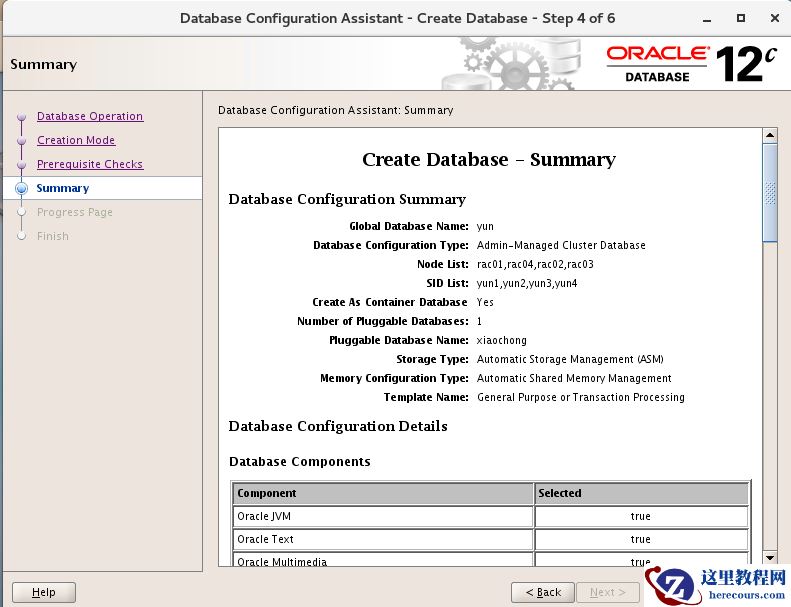
Task: Click the SID List value yun1,yun2,yun3,yun4
Action: (x=527, y=284)
